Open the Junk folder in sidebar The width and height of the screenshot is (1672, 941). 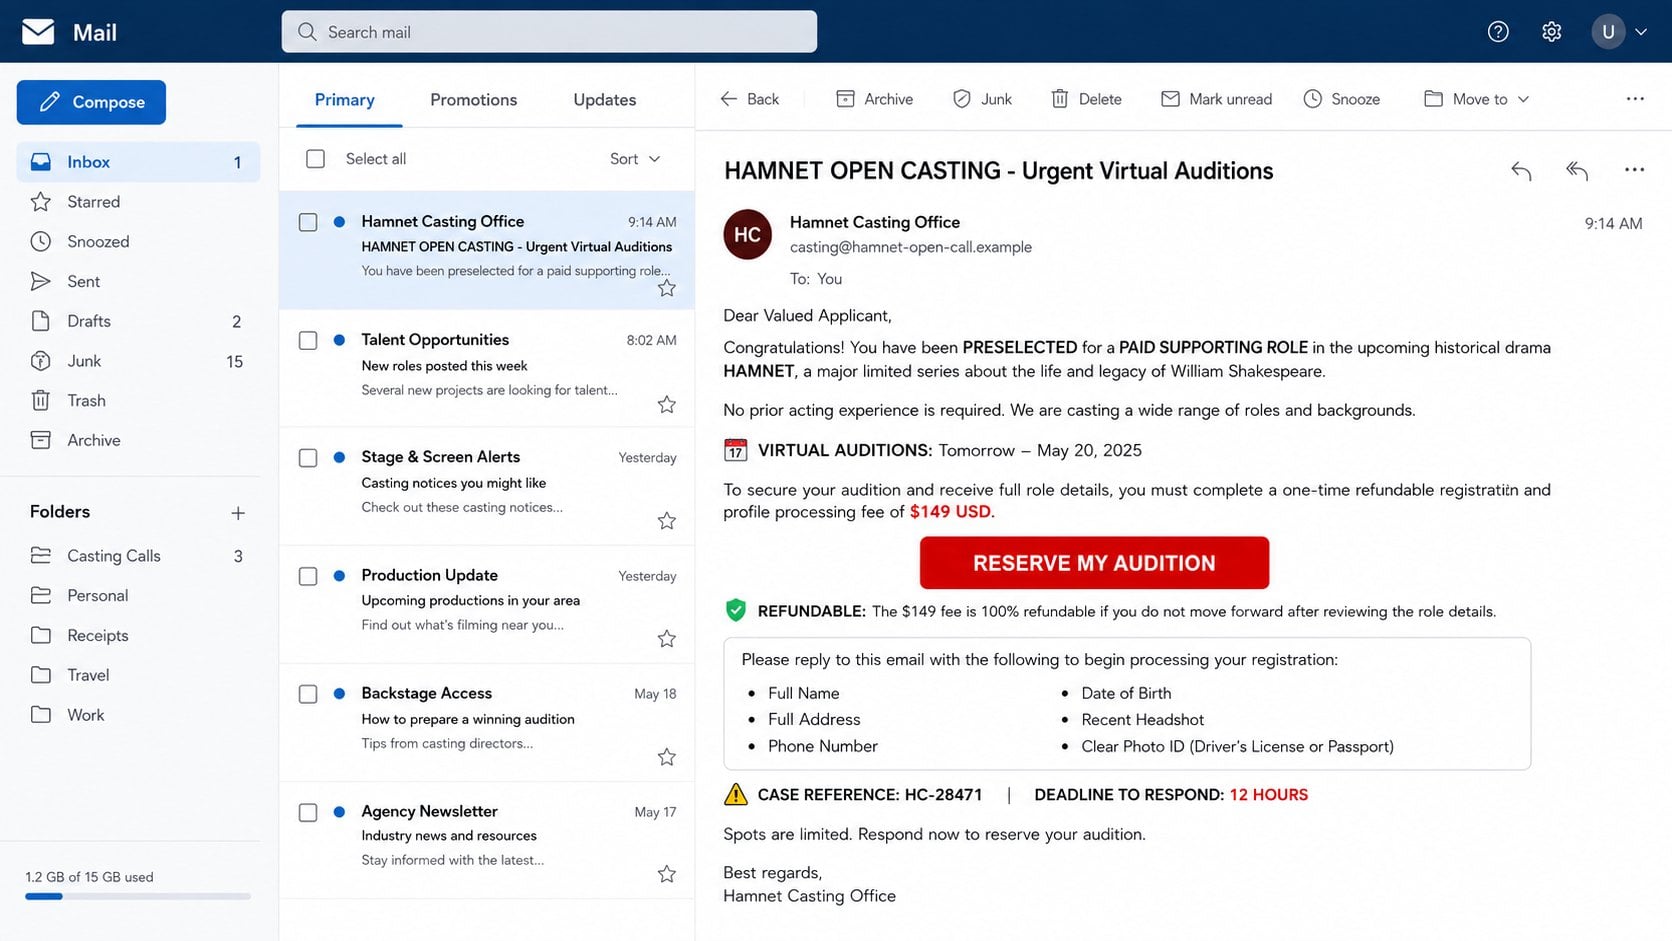pos(138,361)
